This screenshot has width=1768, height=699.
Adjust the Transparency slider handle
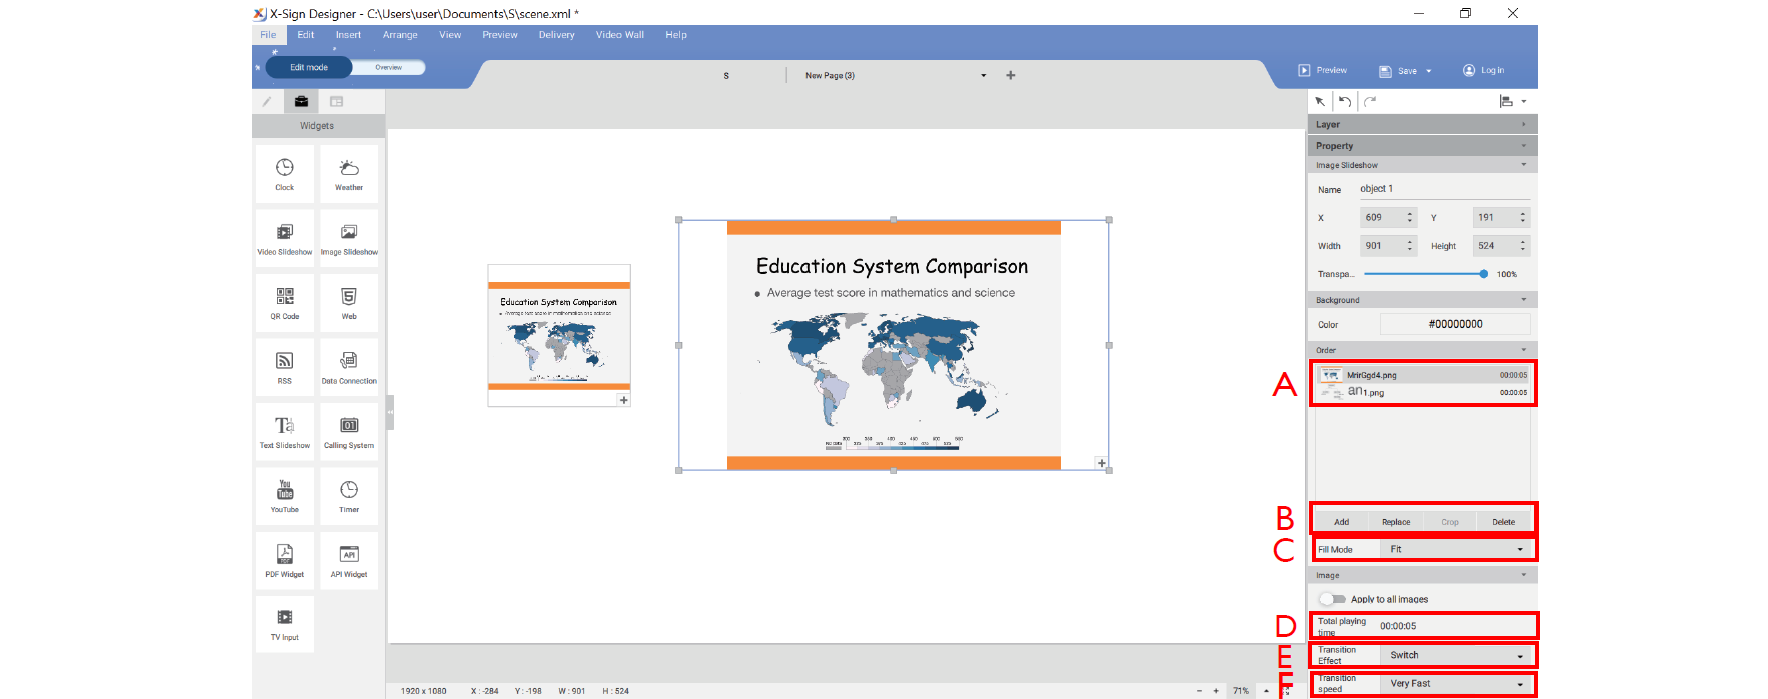(x=1484, y=274)
